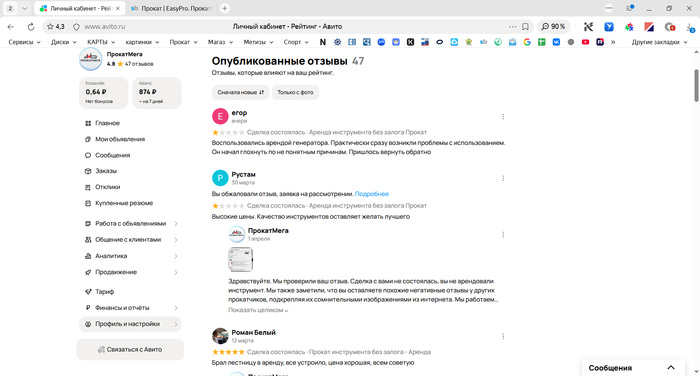The height and width of the screenshot is (376, 700).
Task: Close the Личный кабинет tab
Action: click(x=117, y=8)
